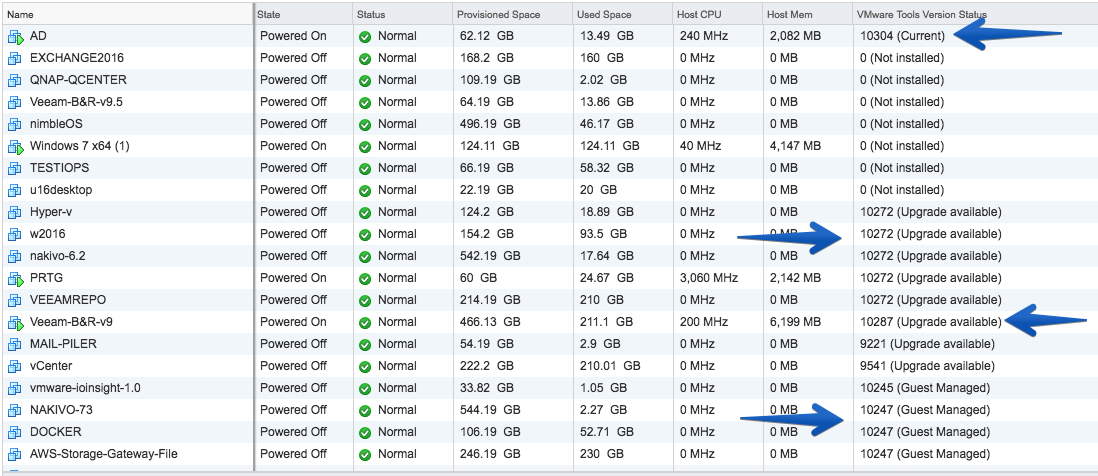
Task: Click the green Normal status icon for nimbleOS
Action: [365, 125]
